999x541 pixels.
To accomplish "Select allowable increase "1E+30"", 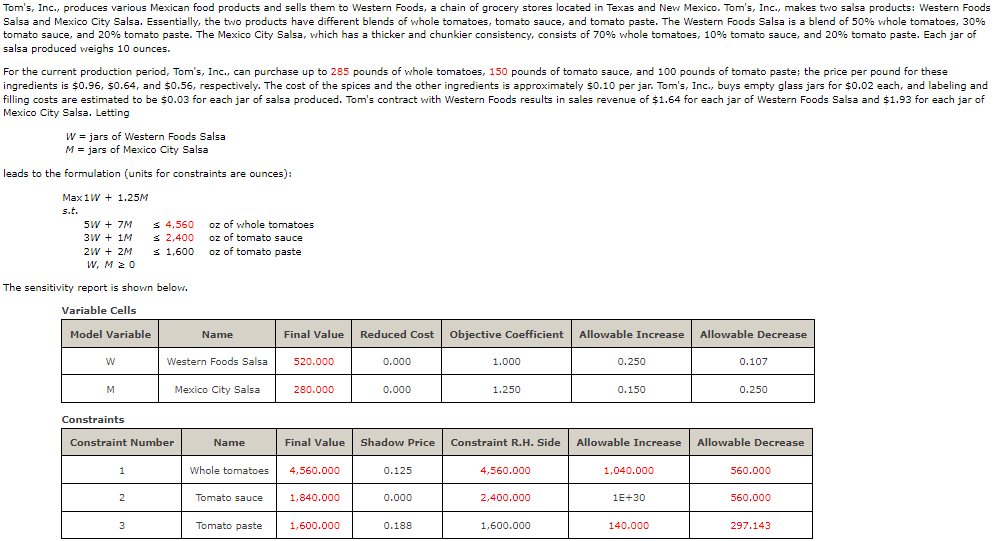I will (629, 498).
